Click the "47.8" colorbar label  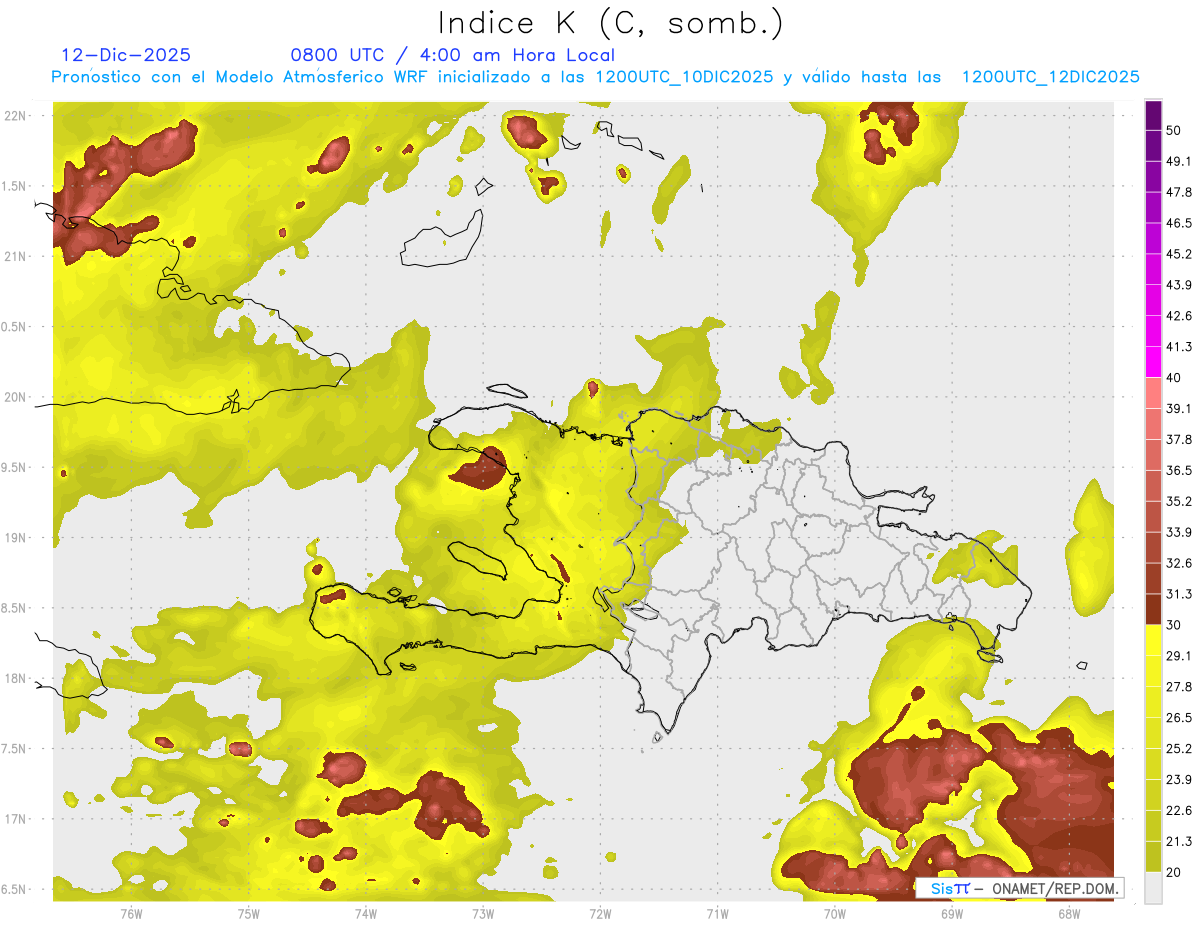pos(1179,192)
